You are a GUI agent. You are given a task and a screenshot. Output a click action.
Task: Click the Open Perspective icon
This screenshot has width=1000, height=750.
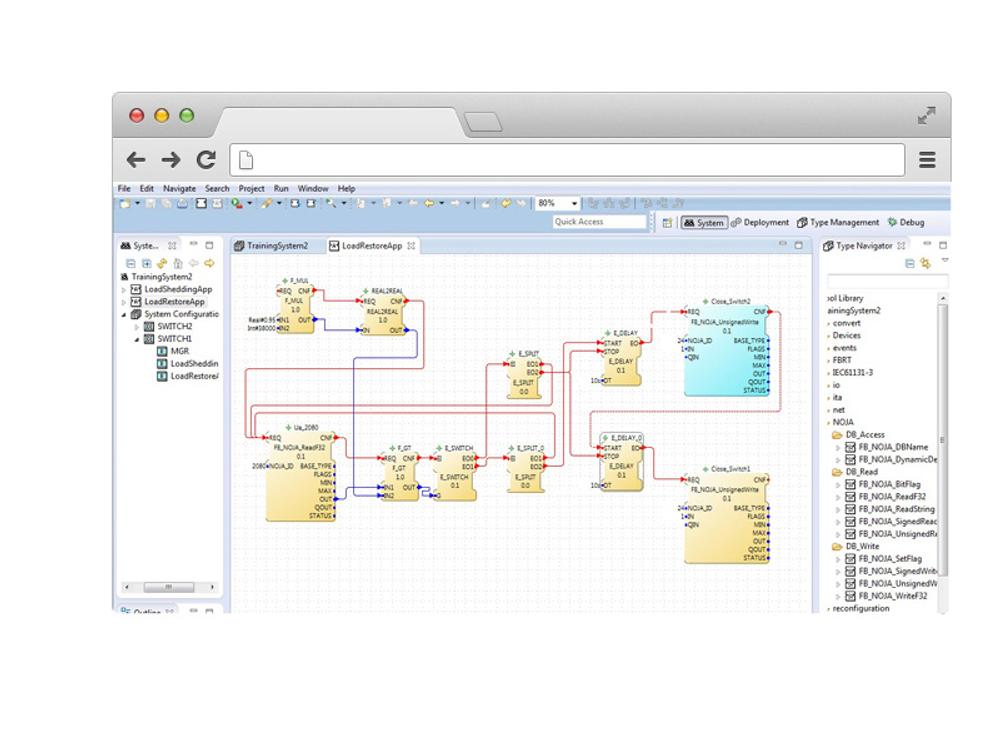coord(667,223)
